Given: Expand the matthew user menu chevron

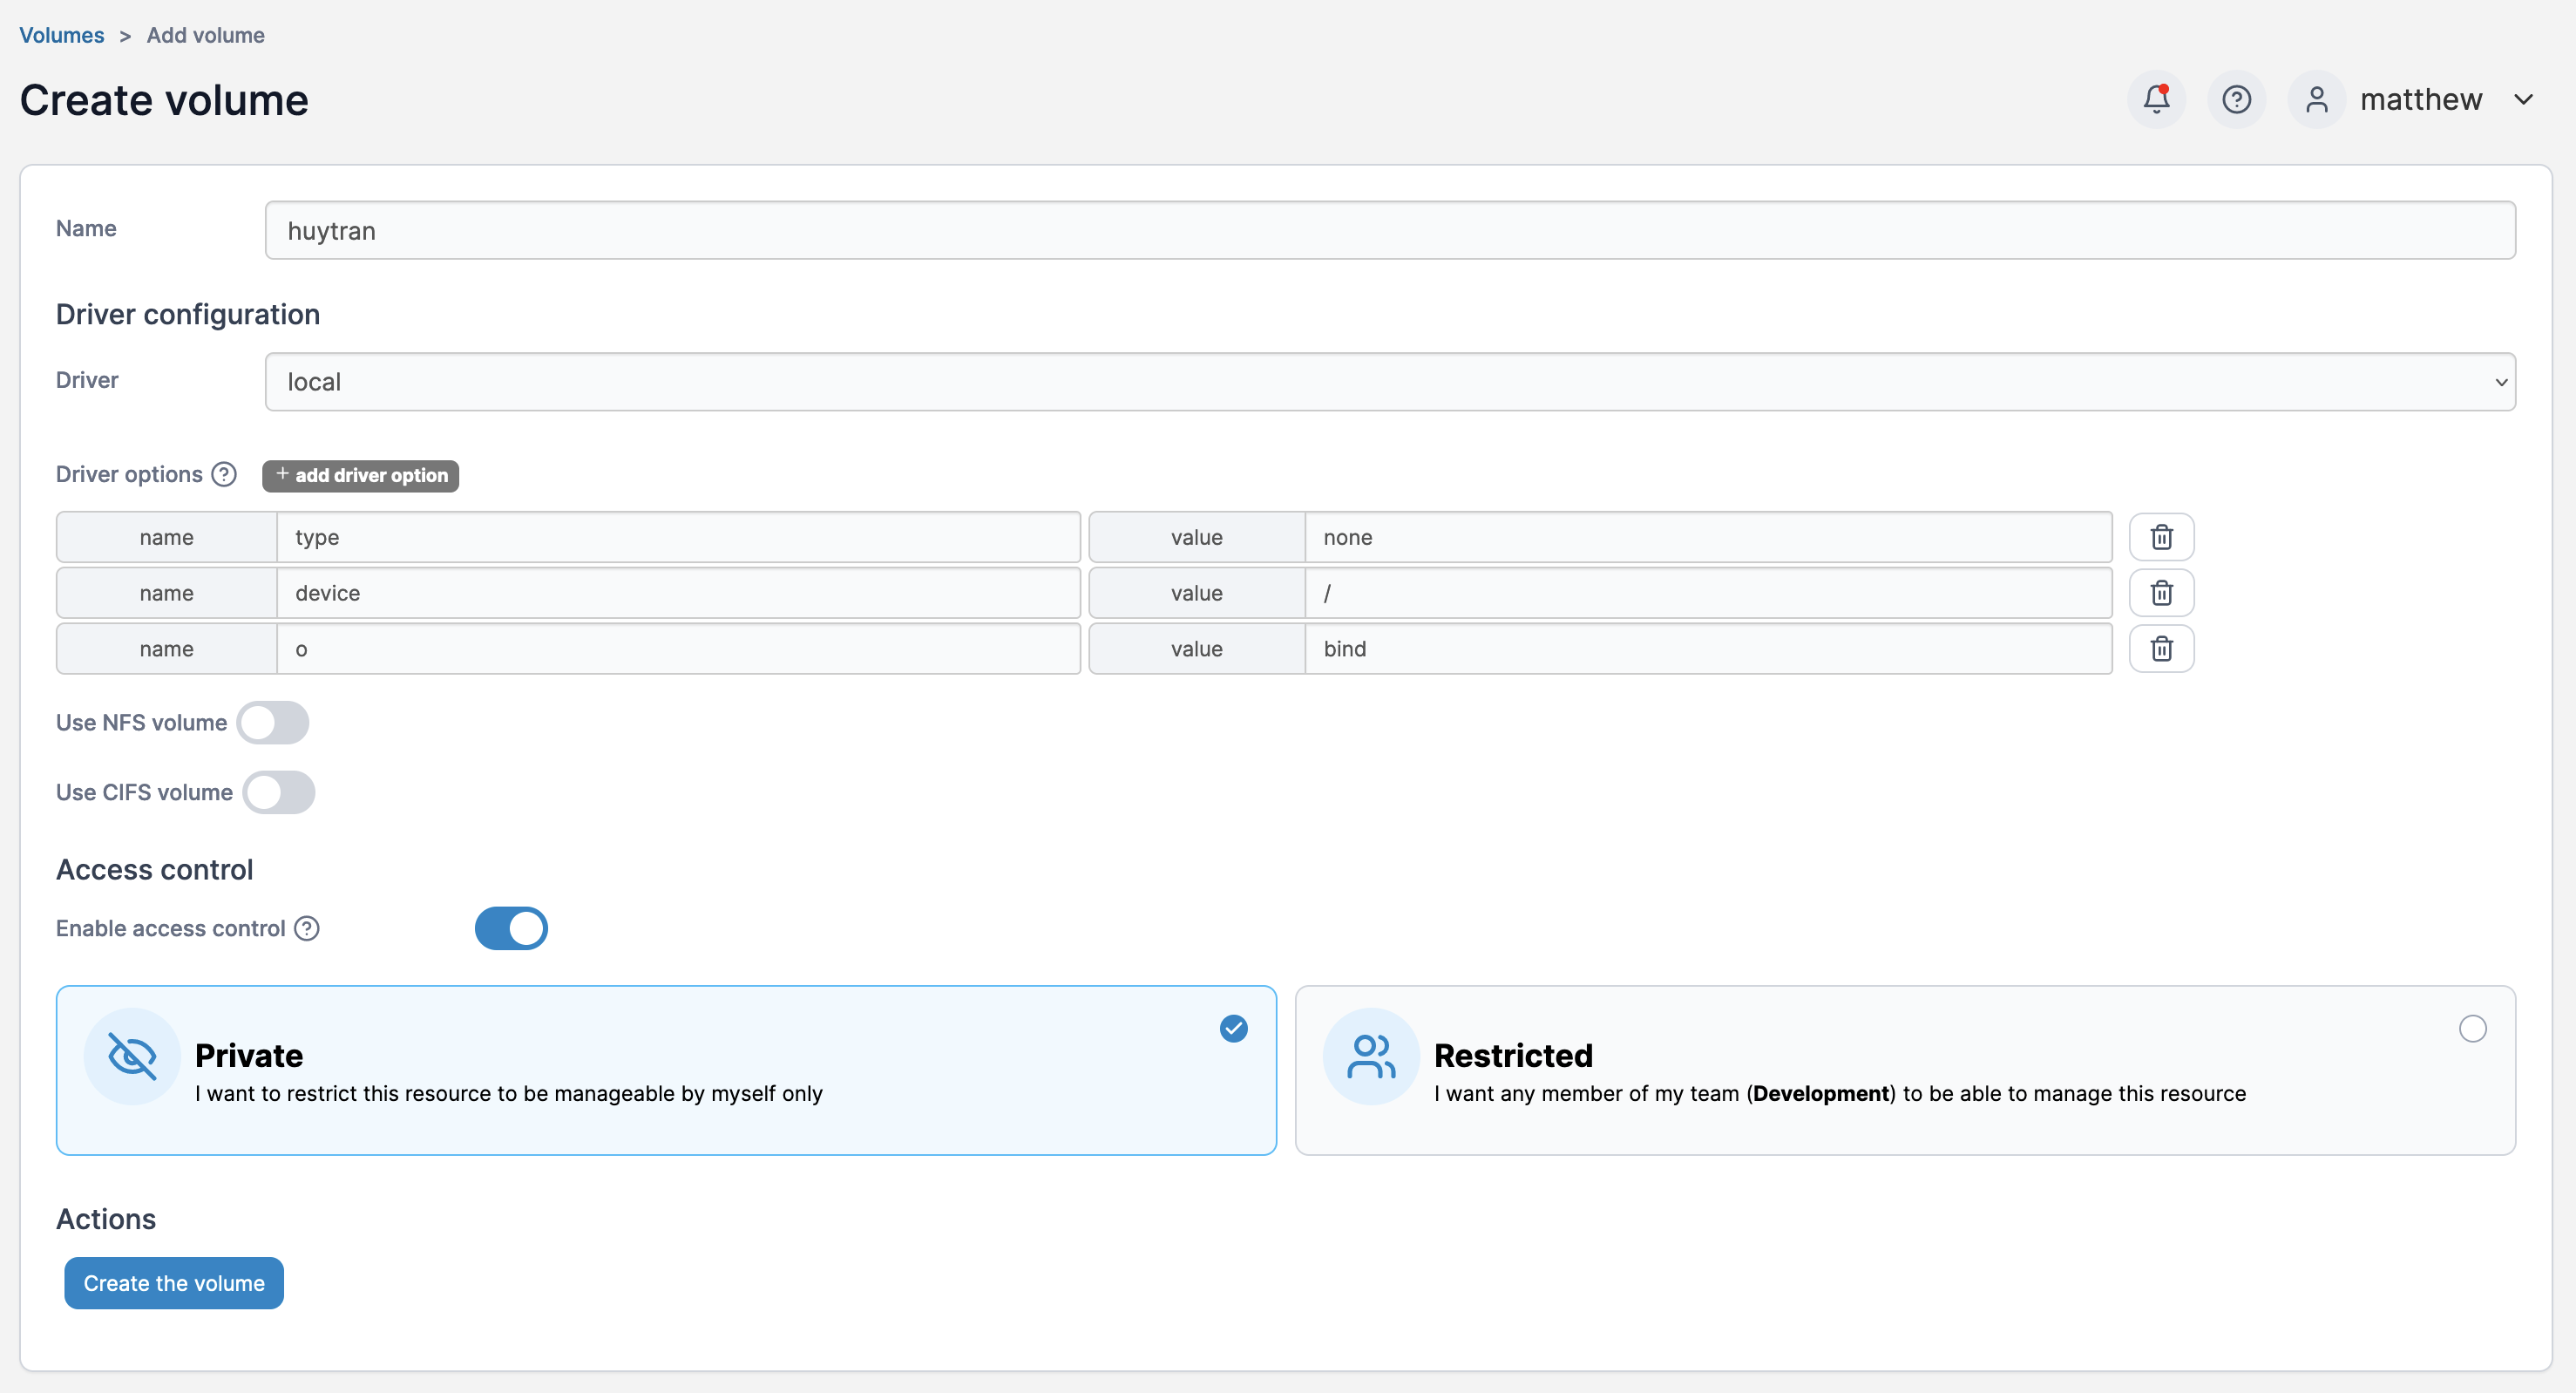Looking at the screenshot, I should [x=2523, y=99].
